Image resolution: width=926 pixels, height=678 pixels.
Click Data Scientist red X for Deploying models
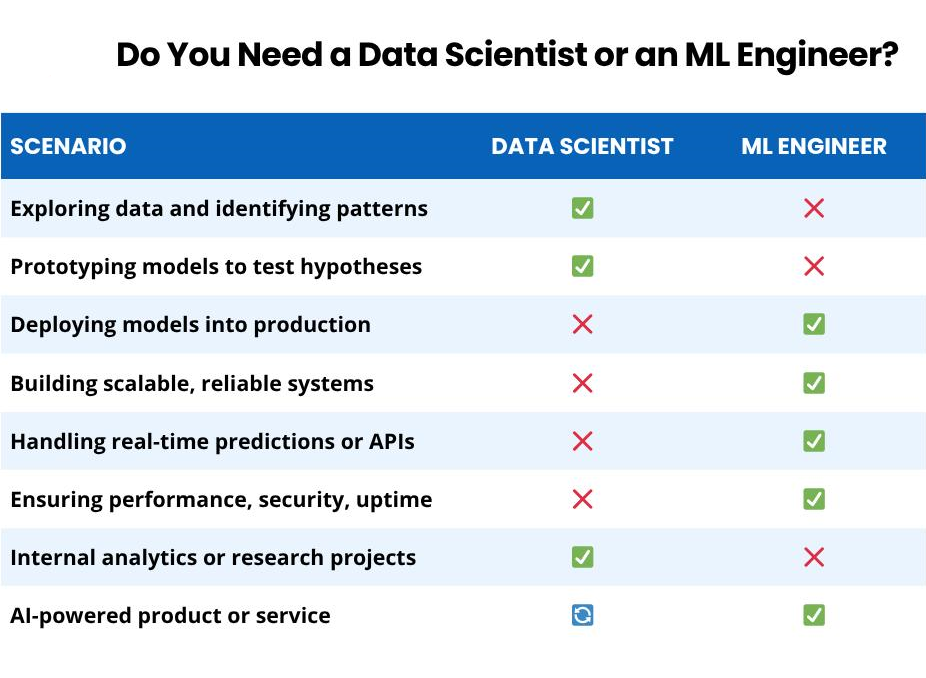pos(582,324)
